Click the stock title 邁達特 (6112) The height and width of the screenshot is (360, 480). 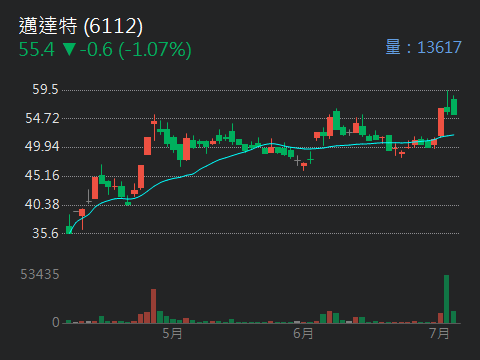[81, 26]
